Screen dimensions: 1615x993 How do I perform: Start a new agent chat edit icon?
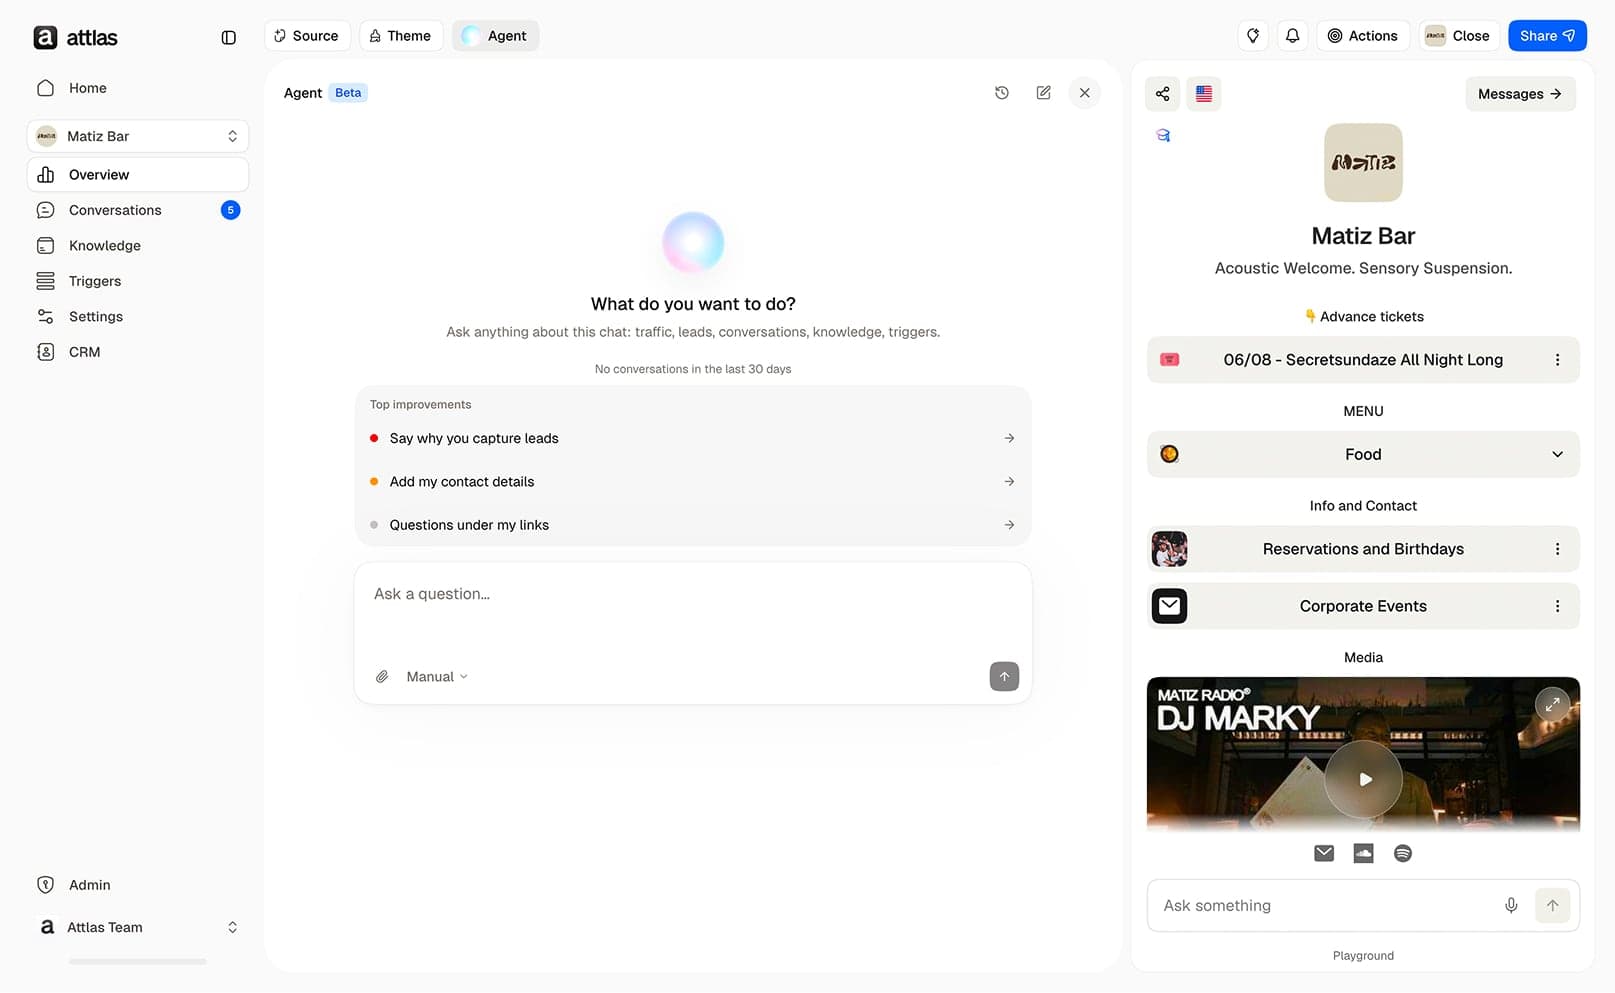point(1043,93)
